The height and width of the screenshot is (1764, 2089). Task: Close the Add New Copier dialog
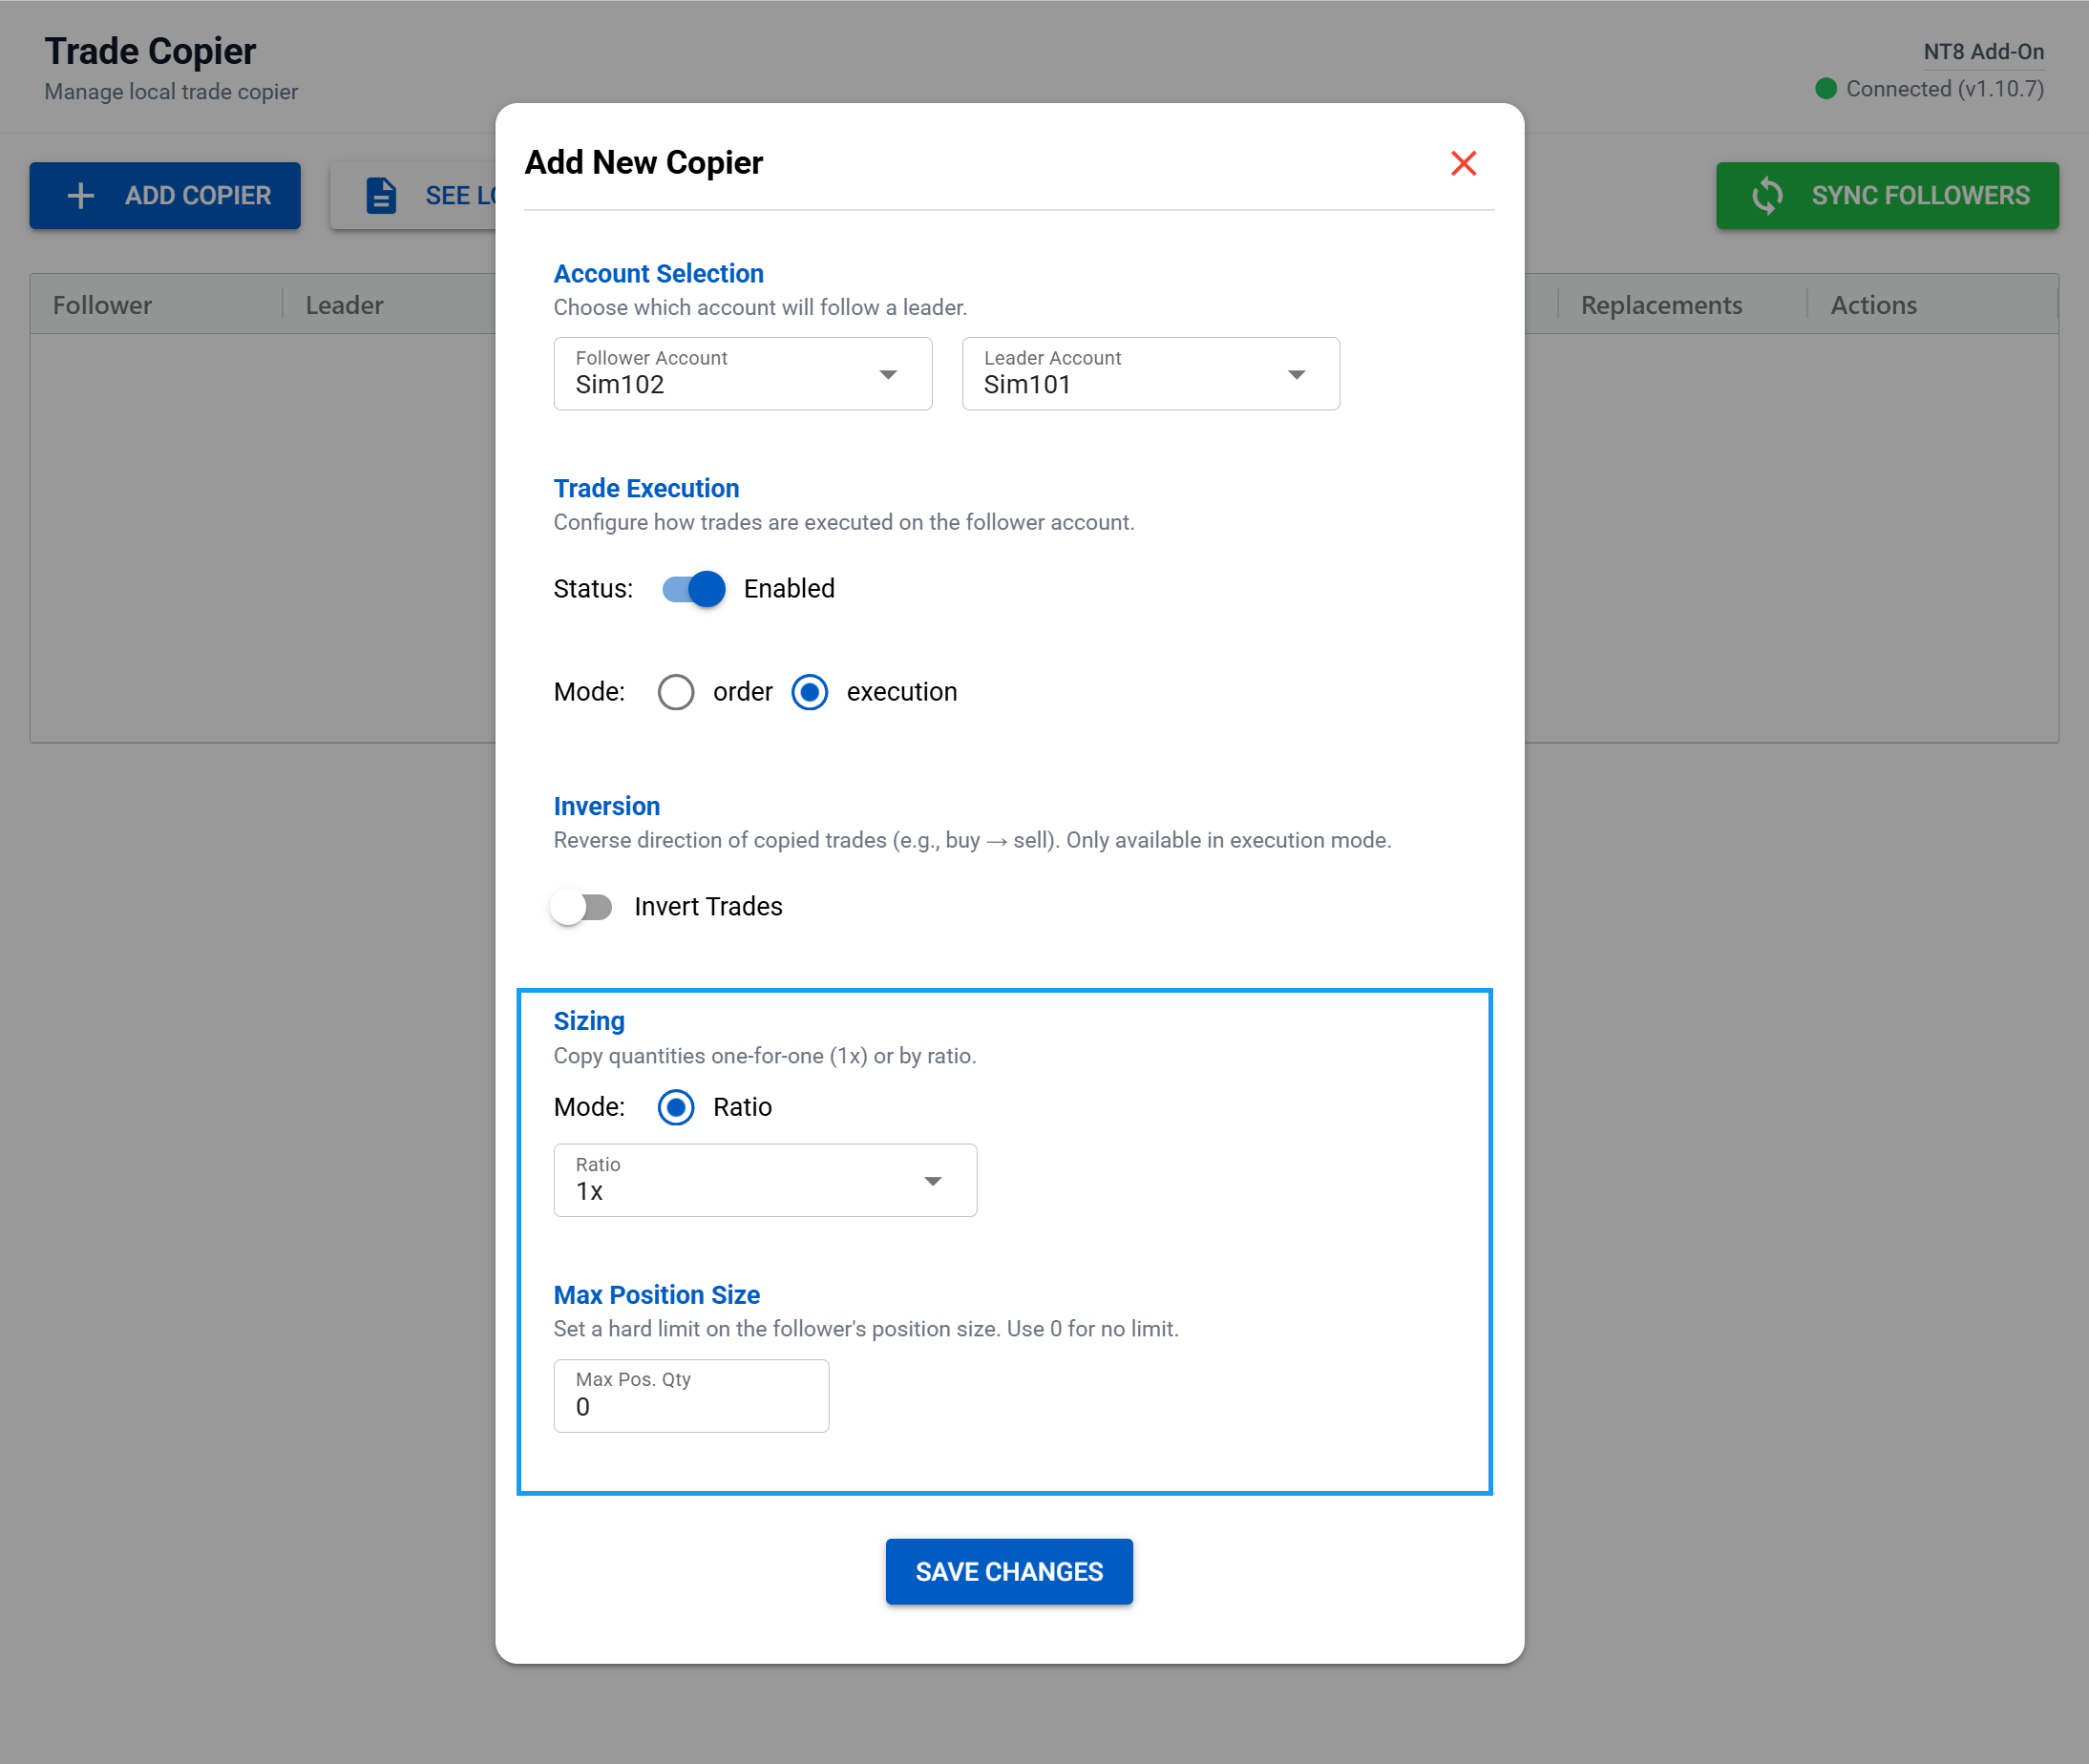(x=1463, y=163)
